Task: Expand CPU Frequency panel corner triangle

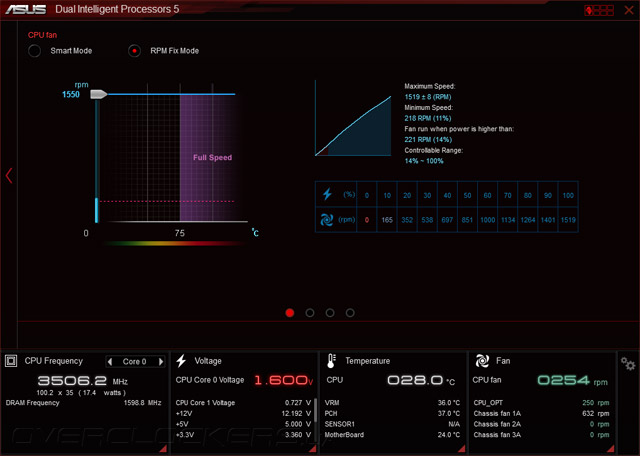Action: (x=163, y=449)
